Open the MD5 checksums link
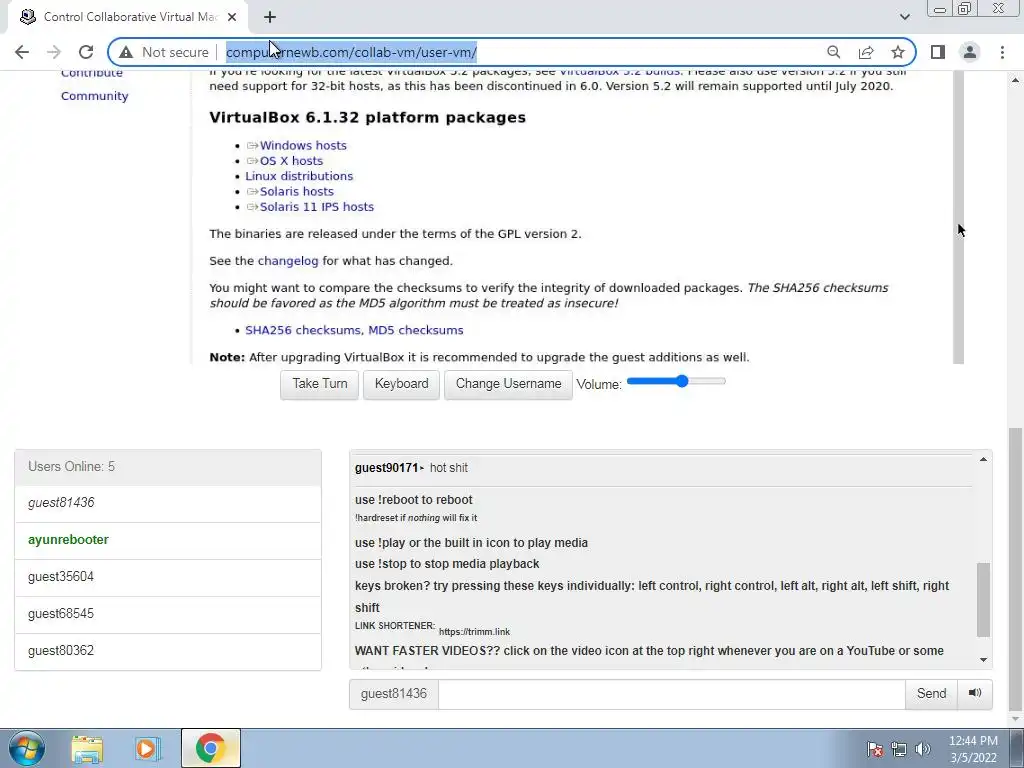1024x768 pixels. click(415, 330)
